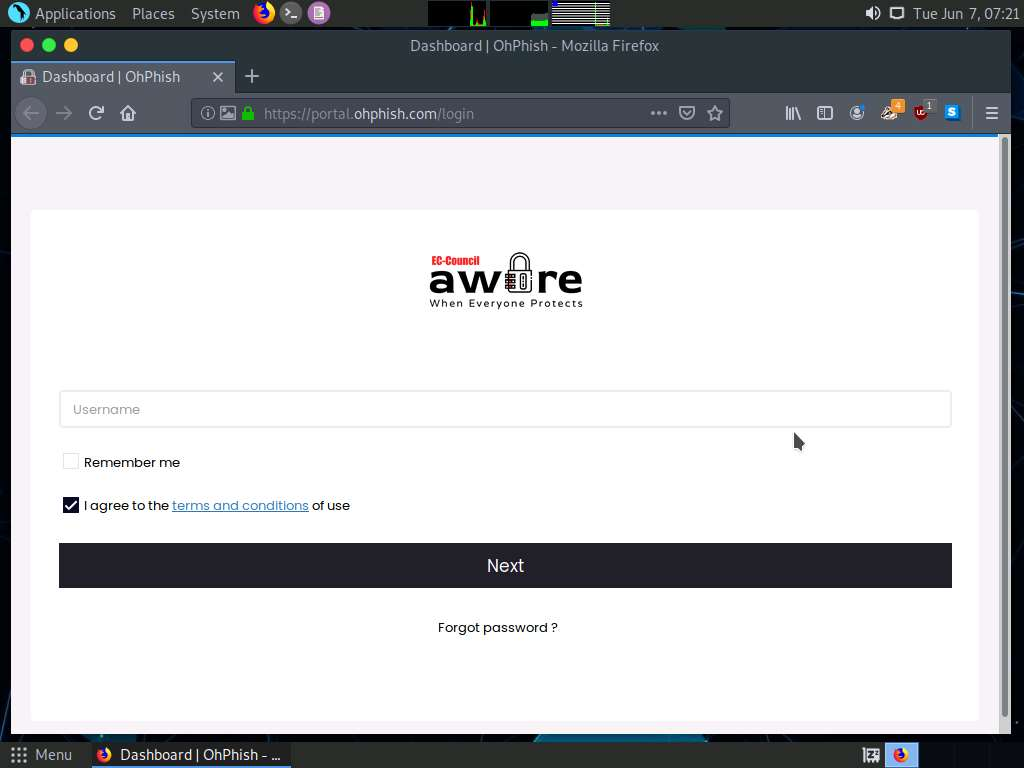Show site information icon in address bar
This screenshot has height=768, width=1024.
208,114
